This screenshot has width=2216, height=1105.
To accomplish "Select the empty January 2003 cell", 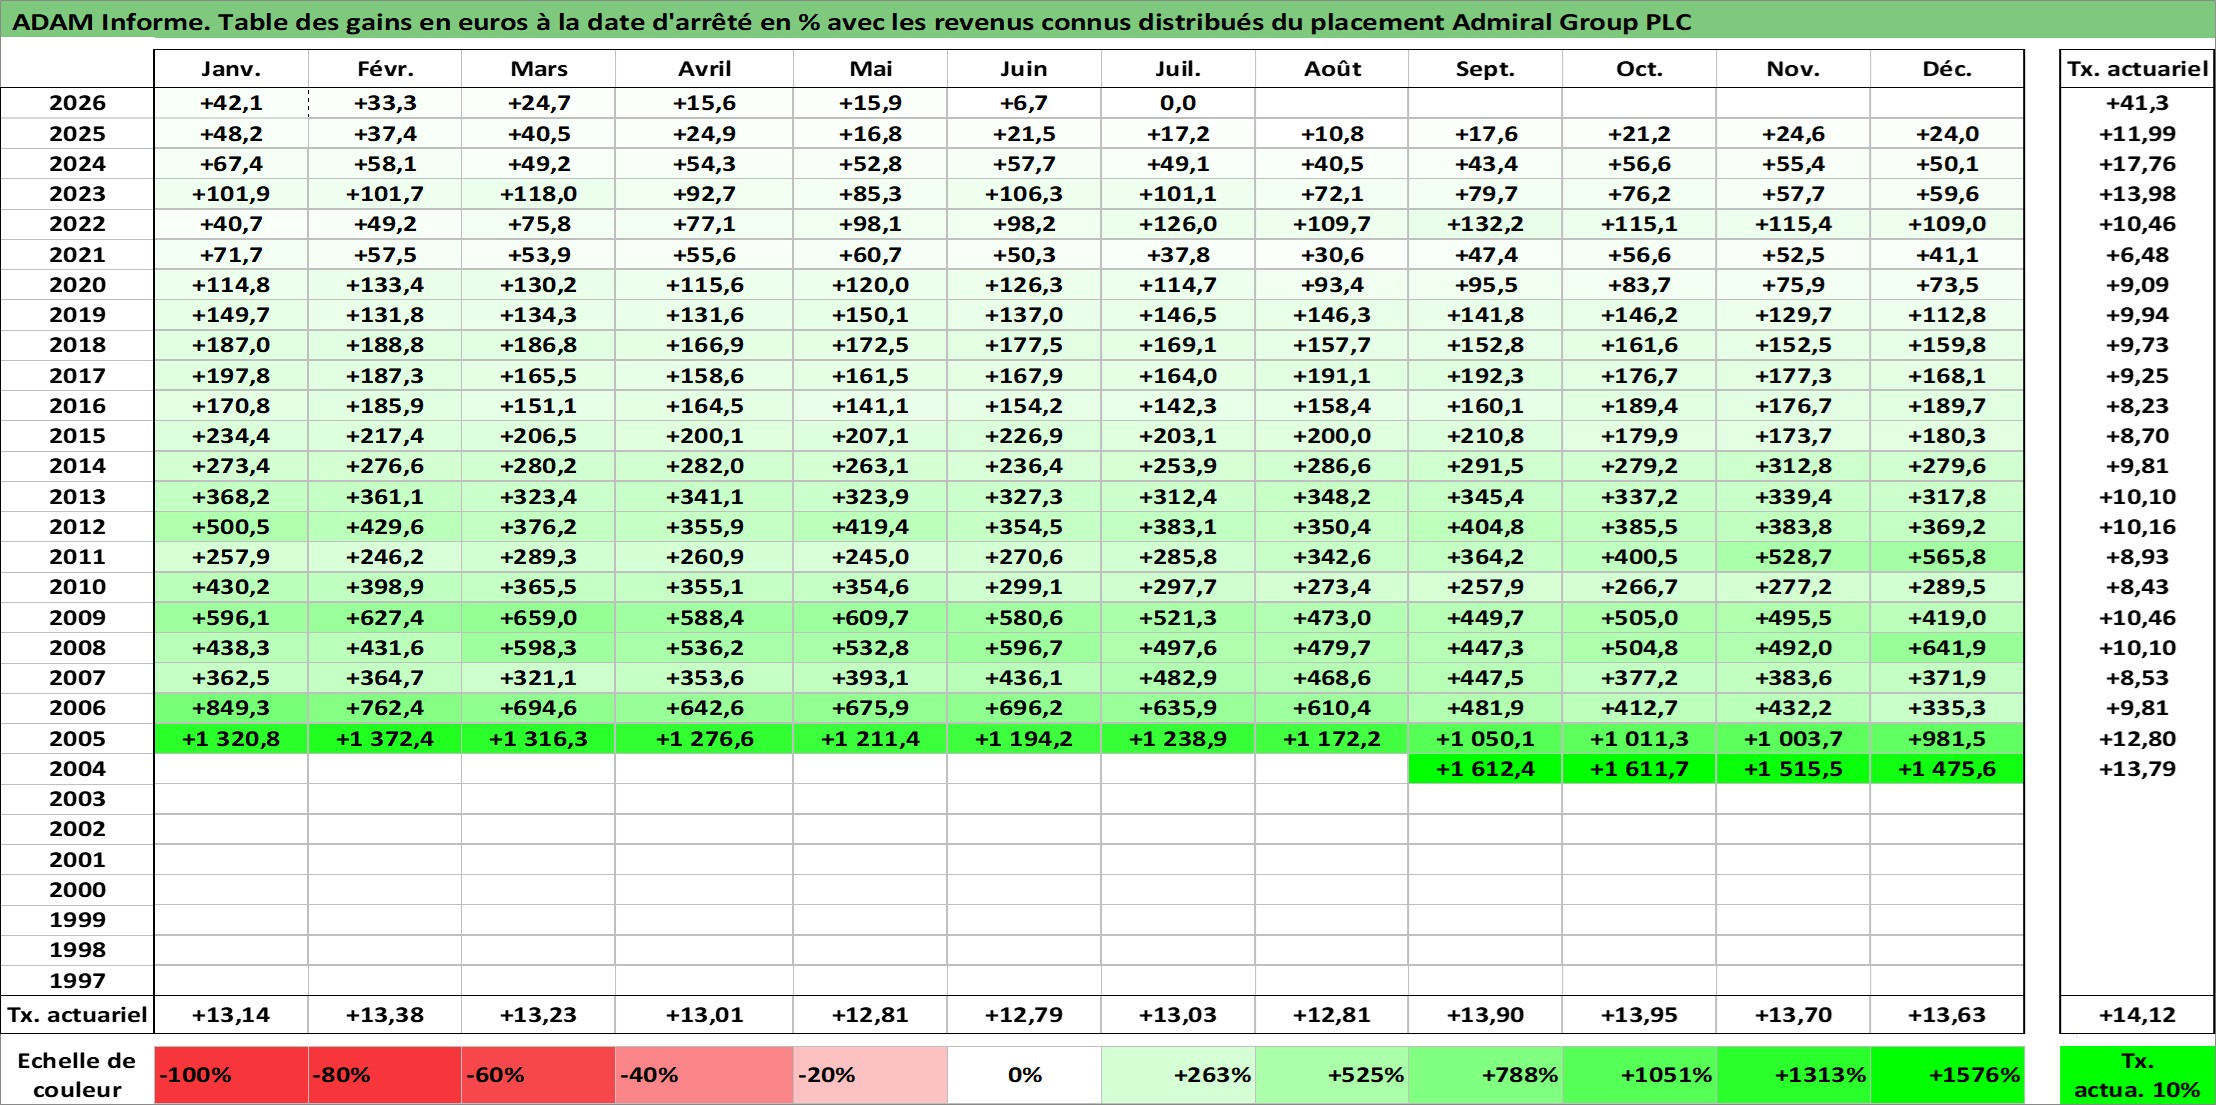I will (231, 799).
